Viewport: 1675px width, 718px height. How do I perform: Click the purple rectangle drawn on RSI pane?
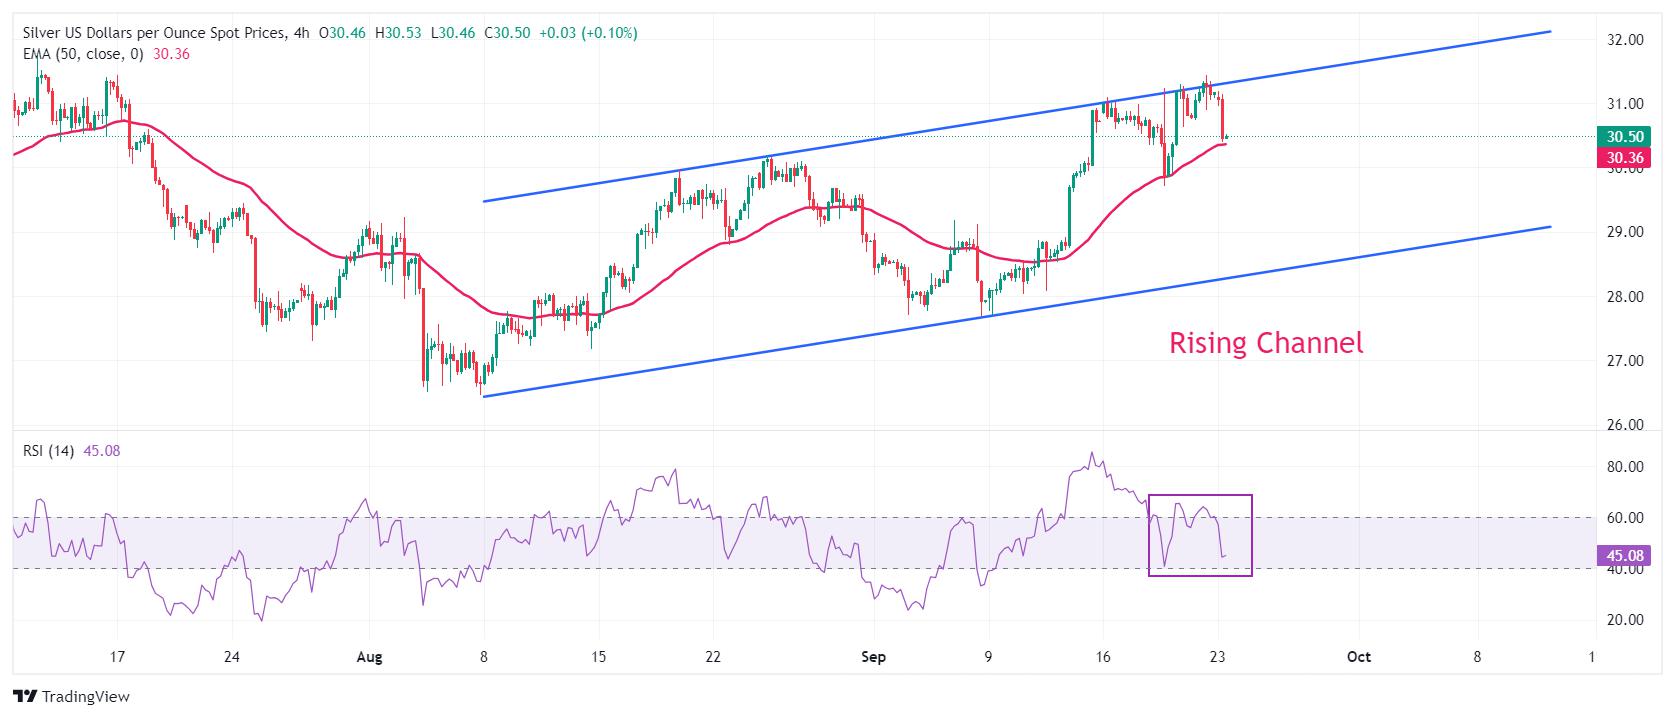point(1200,535)
